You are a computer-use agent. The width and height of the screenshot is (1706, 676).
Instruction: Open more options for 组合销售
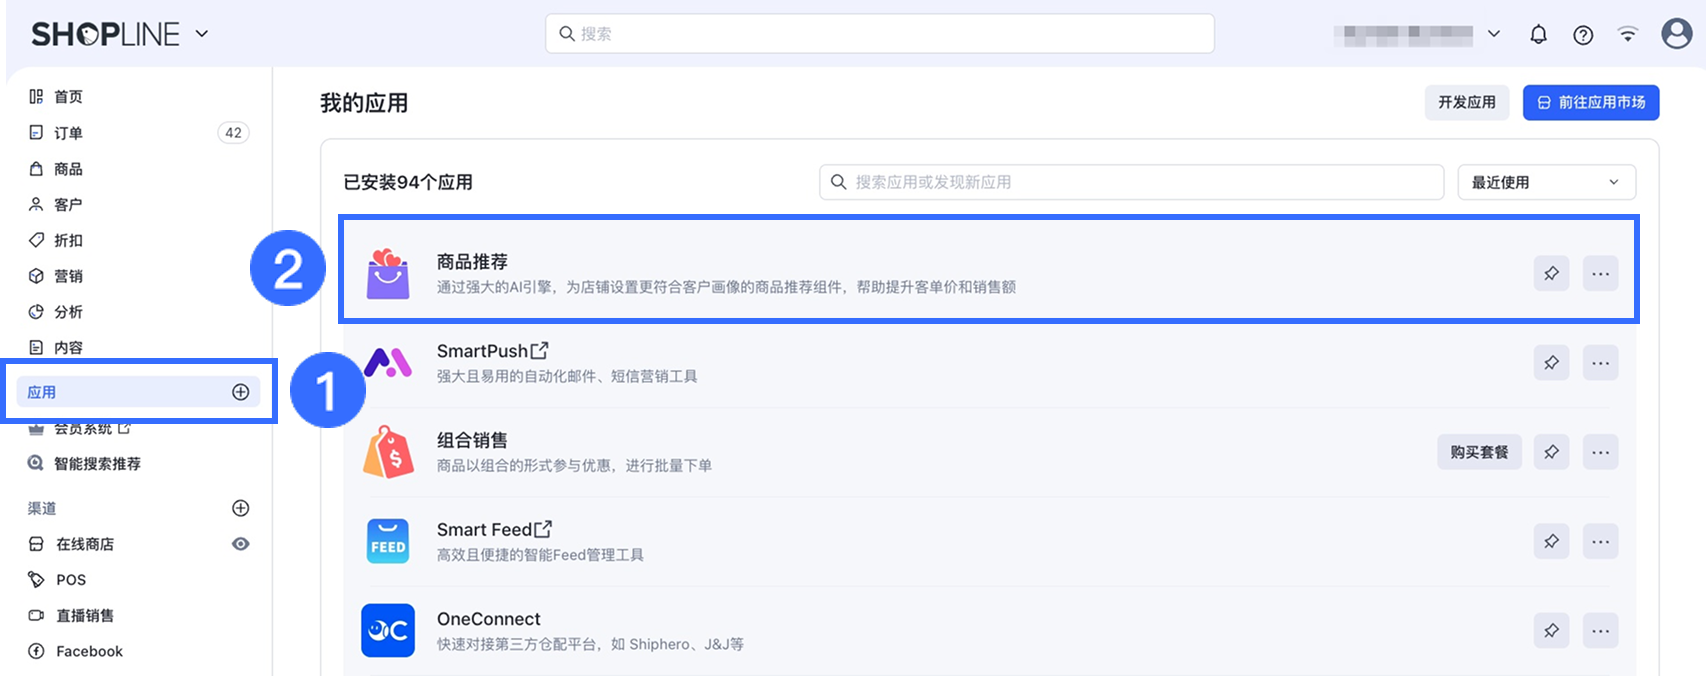(1601, 452)
